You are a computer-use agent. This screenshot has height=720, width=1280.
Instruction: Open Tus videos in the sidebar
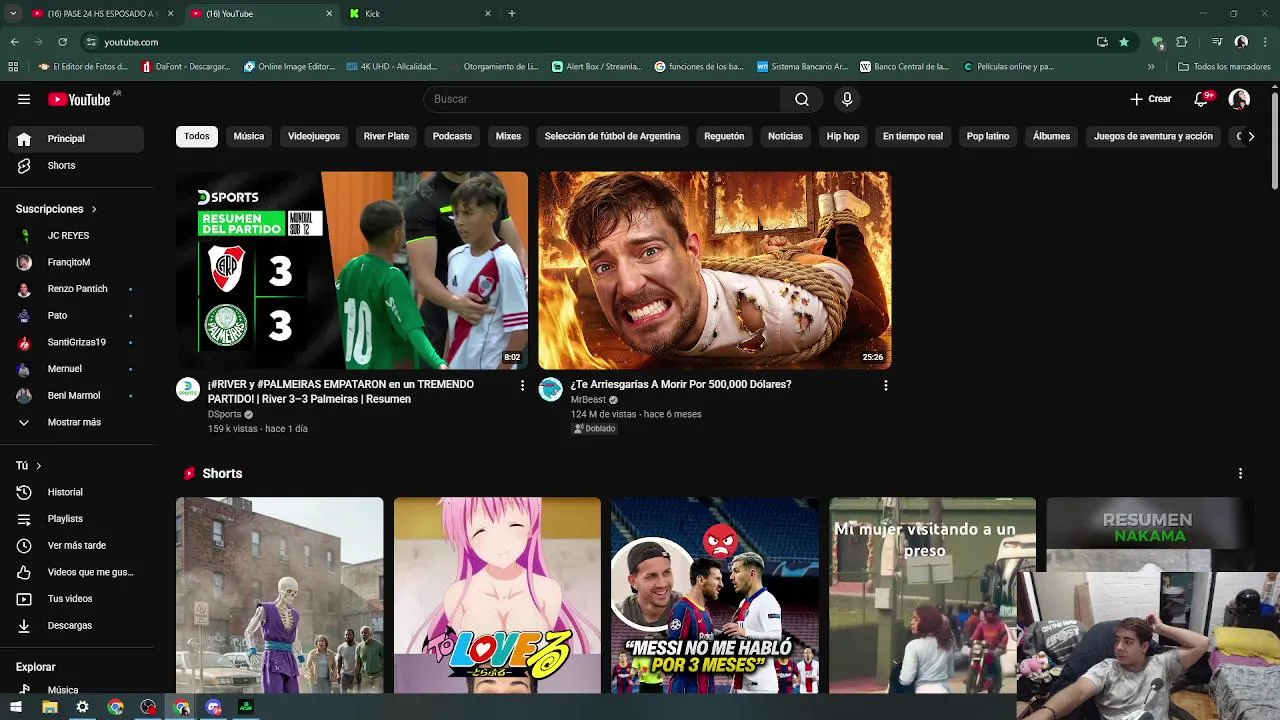(76, 599)
